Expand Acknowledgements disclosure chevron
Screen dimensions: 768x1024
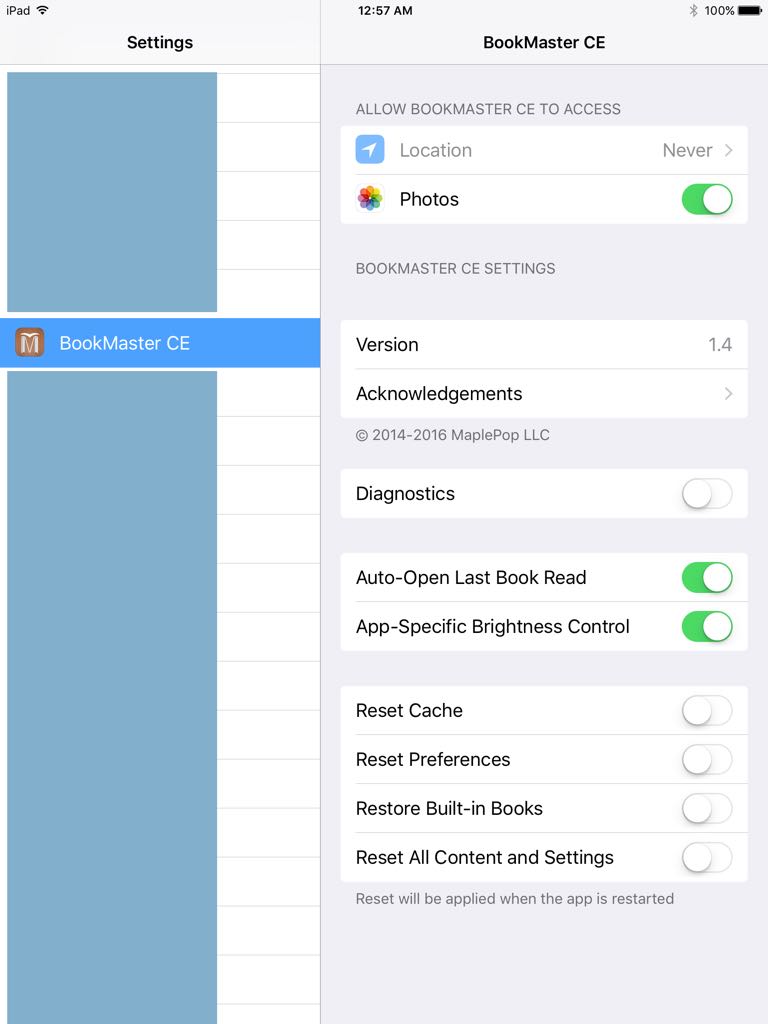728,394
